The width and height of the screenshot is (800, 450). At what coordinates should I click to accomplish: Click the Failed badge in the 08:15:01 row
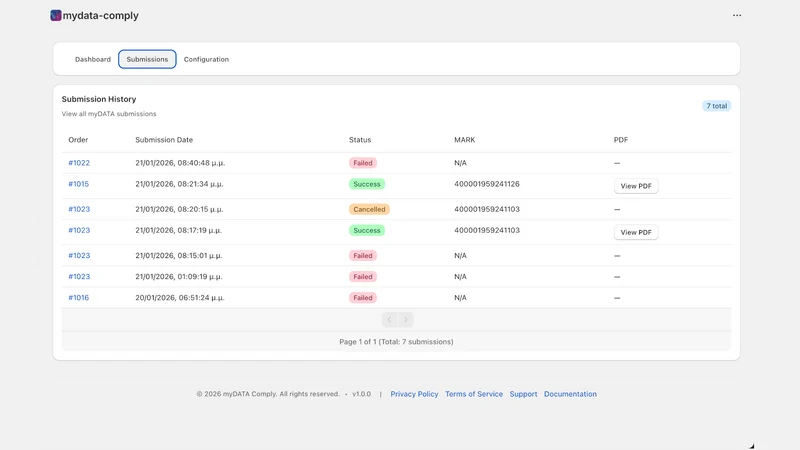pos(363,256)
